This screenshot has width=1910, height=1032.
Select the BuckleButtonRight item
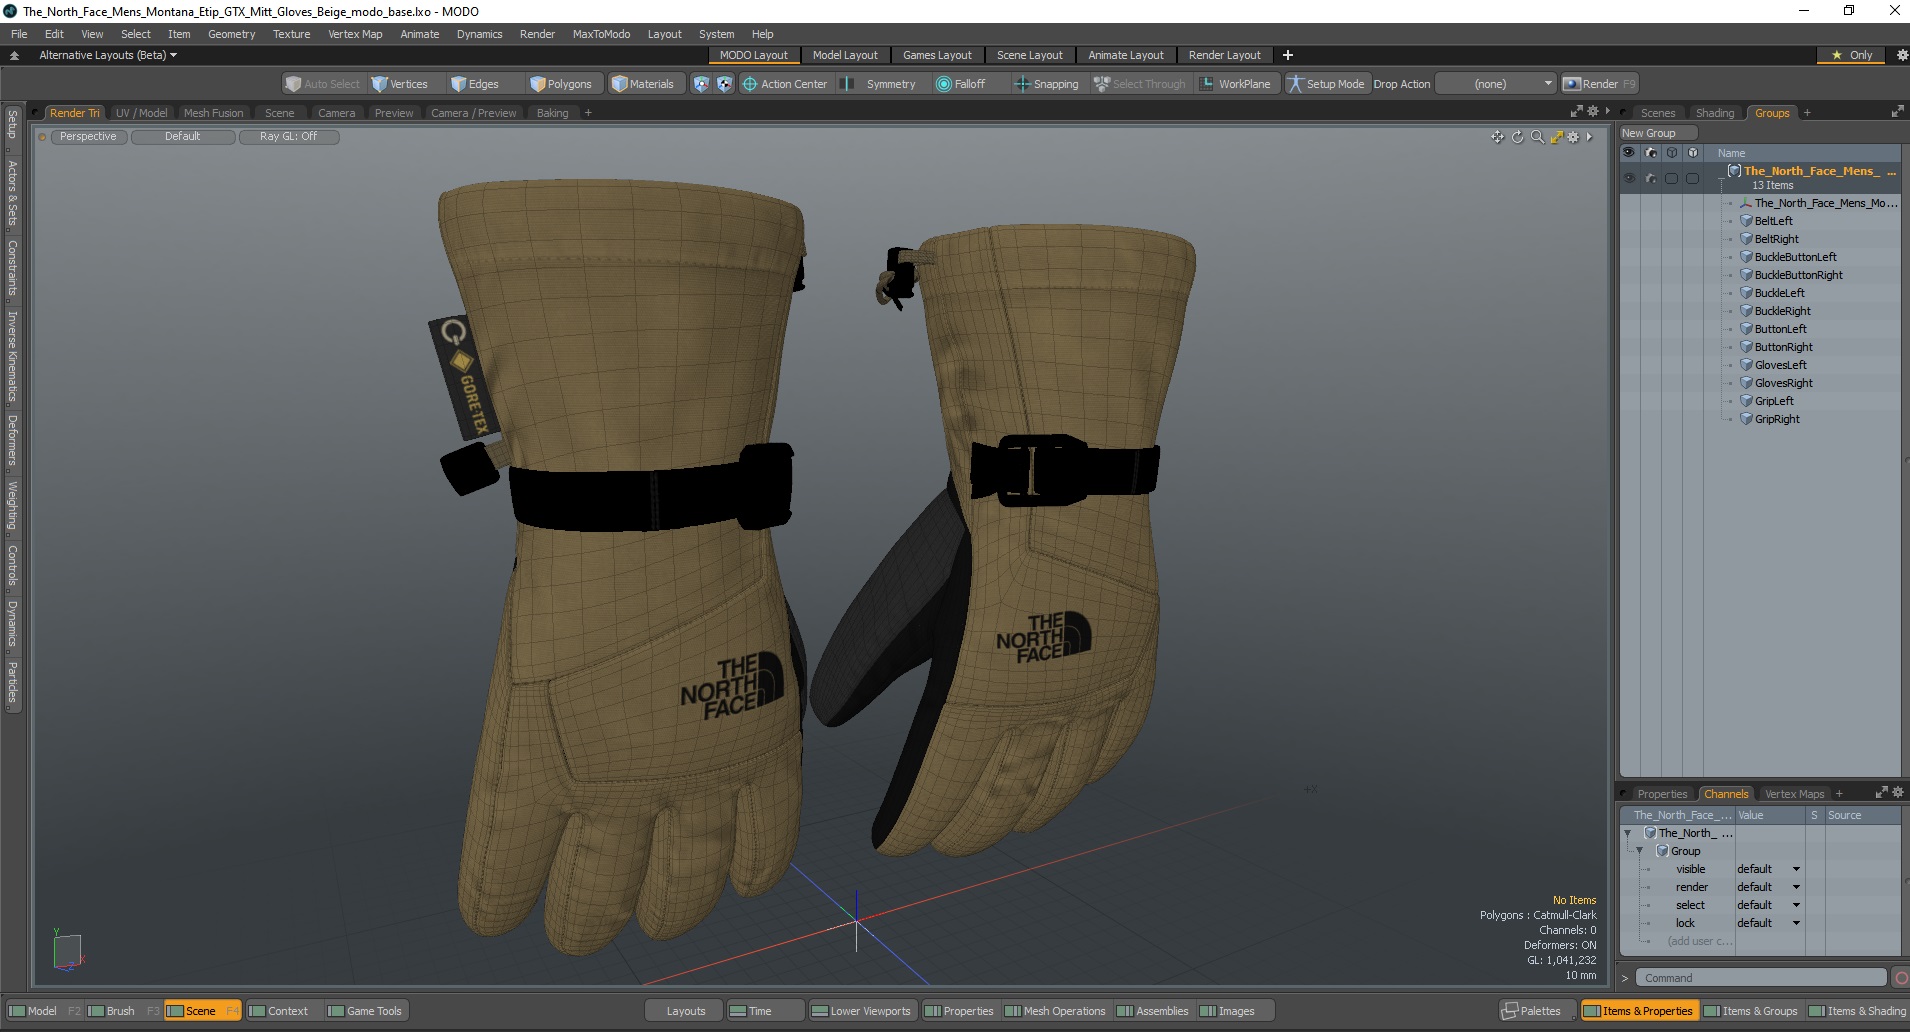pos(1798,275)
